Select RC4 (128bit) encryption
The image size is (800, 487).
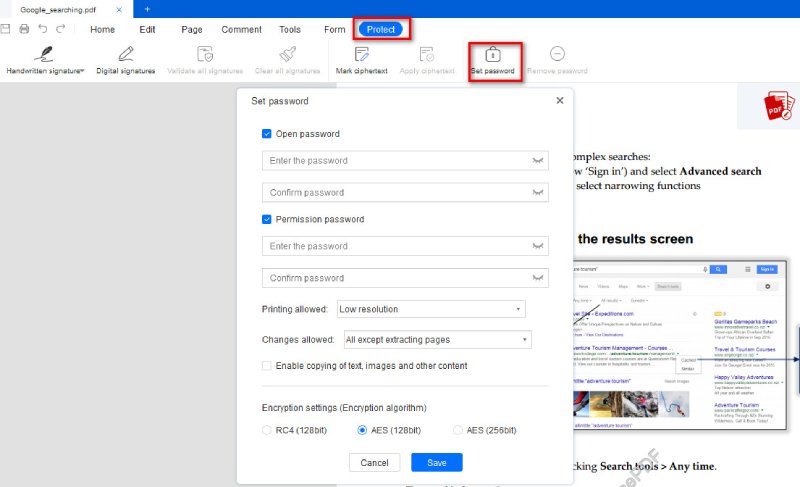click(266, 430)
